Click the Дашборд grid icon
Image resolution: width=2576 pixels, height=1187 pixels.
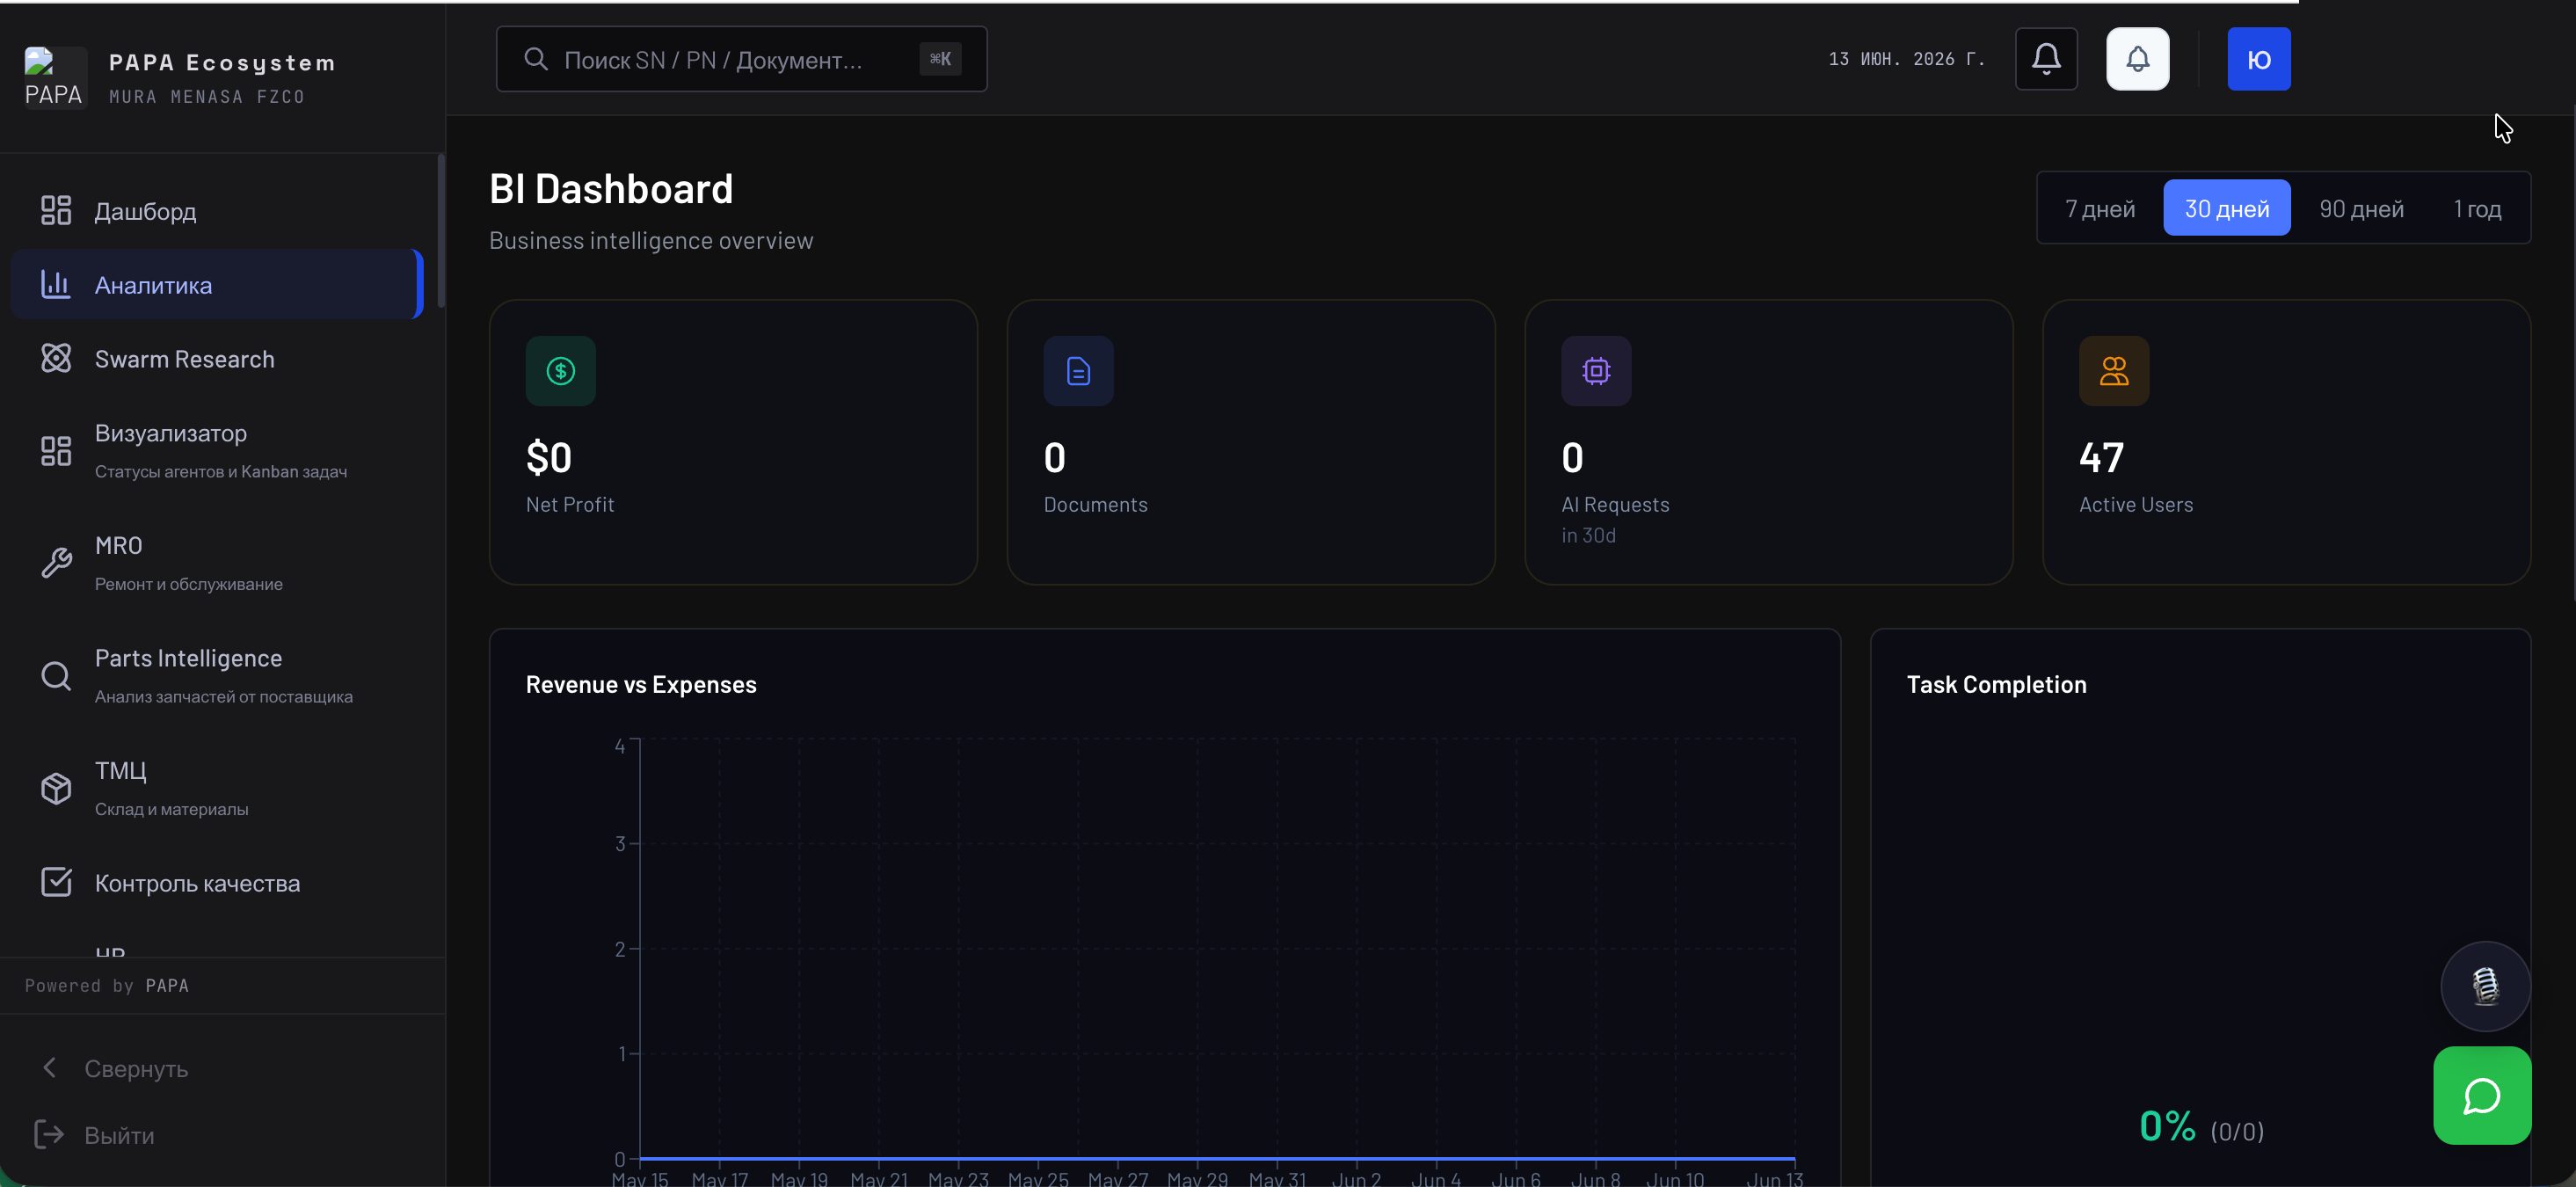coord(56,211)
